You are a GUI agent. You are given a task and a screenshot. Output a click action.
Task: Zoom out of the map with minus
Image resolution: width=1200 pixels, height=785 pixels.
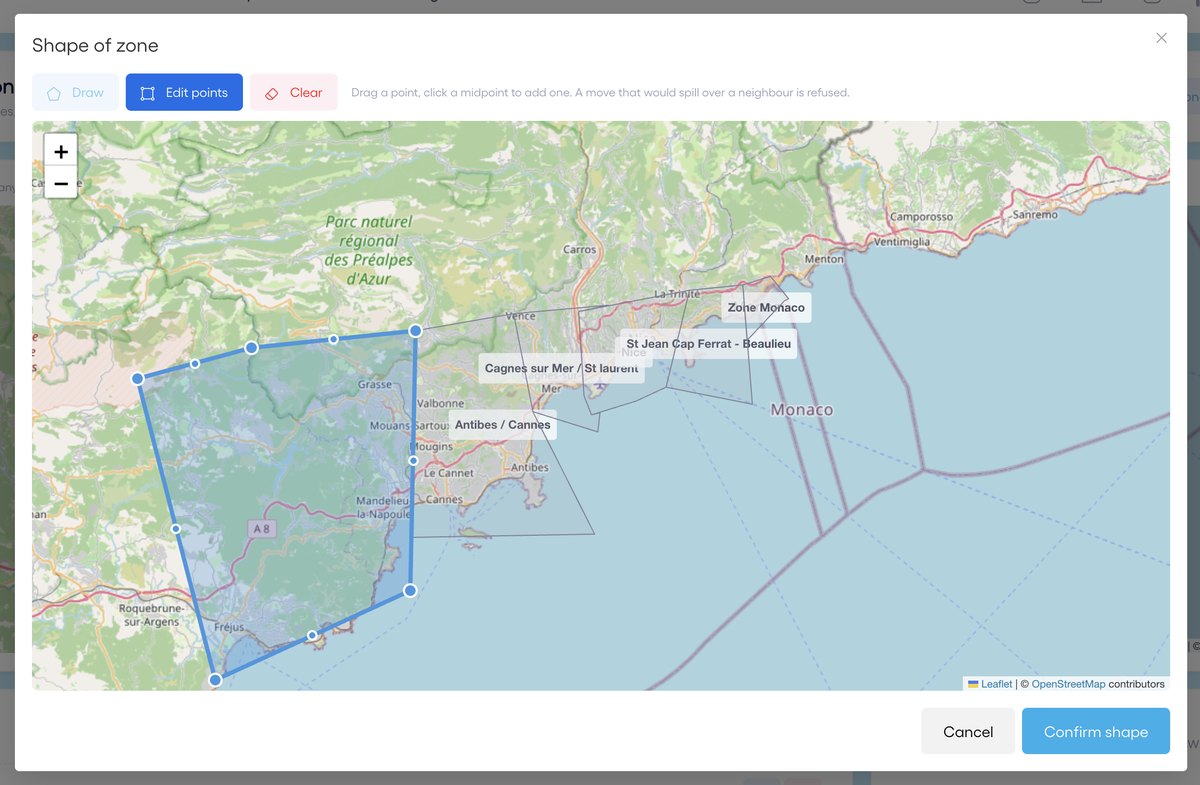(x=61, y=183)
